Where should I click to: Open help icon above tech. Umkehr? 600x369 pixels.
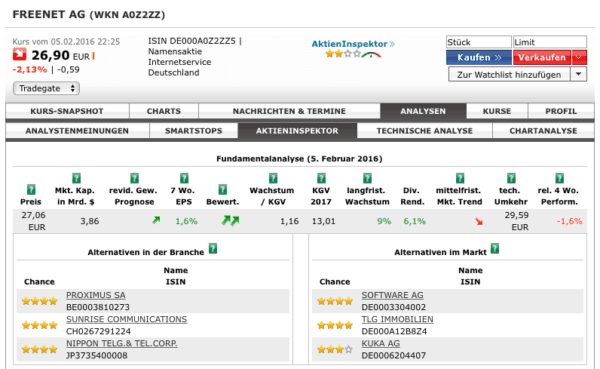coord(511,178)
